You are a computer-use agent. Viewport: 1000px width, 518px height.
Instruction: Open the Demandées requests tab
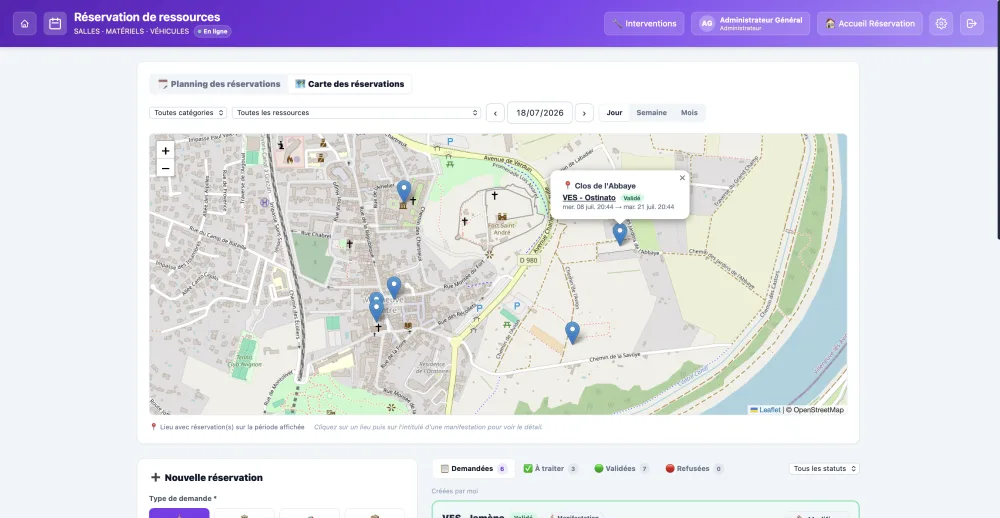click(x=473, y=468)
